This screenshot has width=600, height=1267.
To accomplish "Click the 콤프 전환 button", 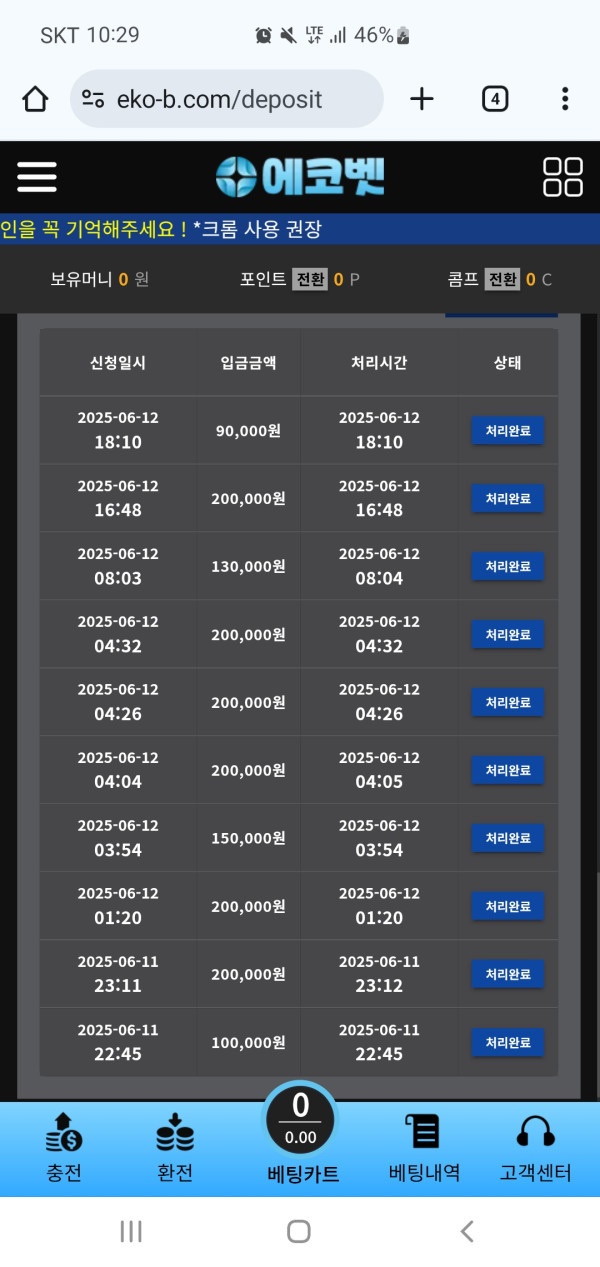I will pyautogui.click(x=502, y=279).
